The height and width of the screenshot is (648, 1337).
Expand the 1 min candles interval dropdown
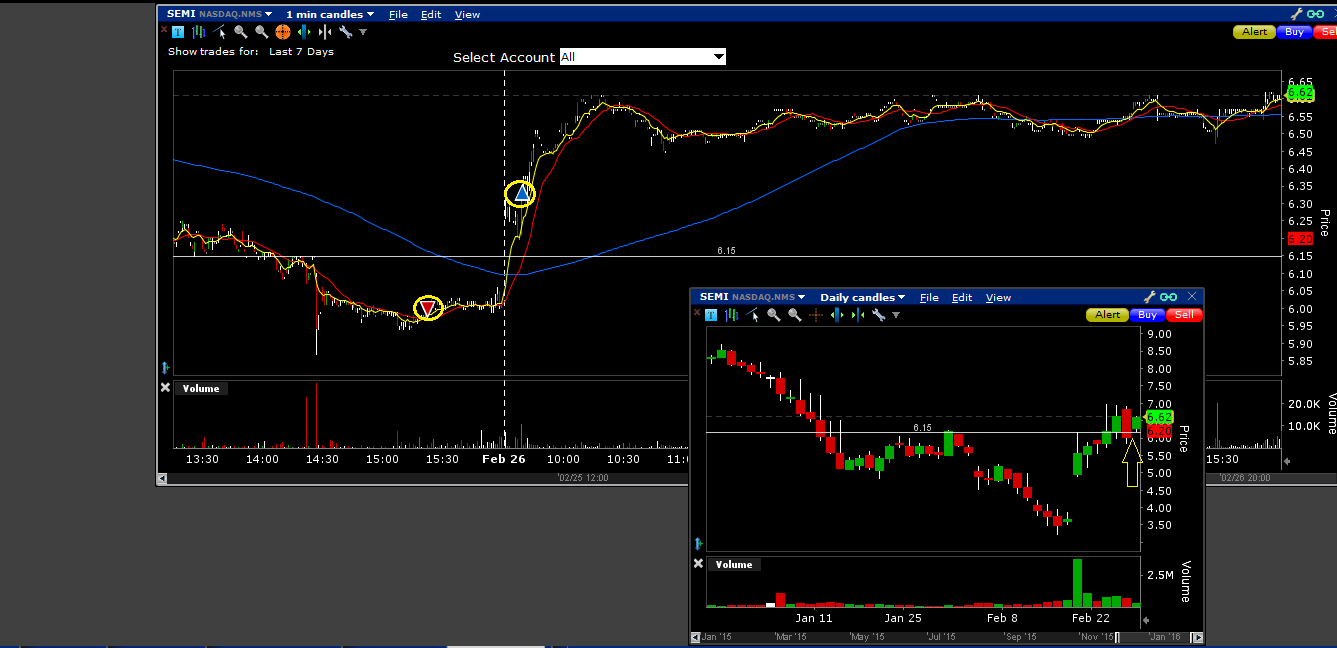pyautogui.click(x=330, y=15)
